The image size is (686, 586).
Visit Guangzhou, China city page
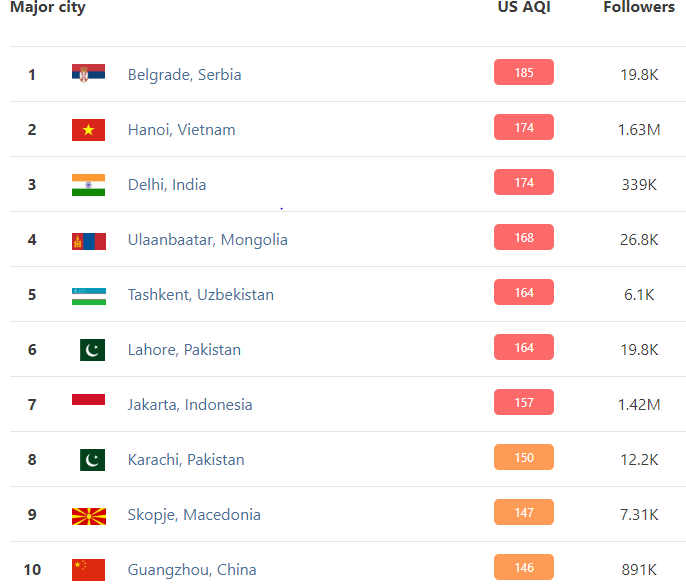(x=192, y=570)
